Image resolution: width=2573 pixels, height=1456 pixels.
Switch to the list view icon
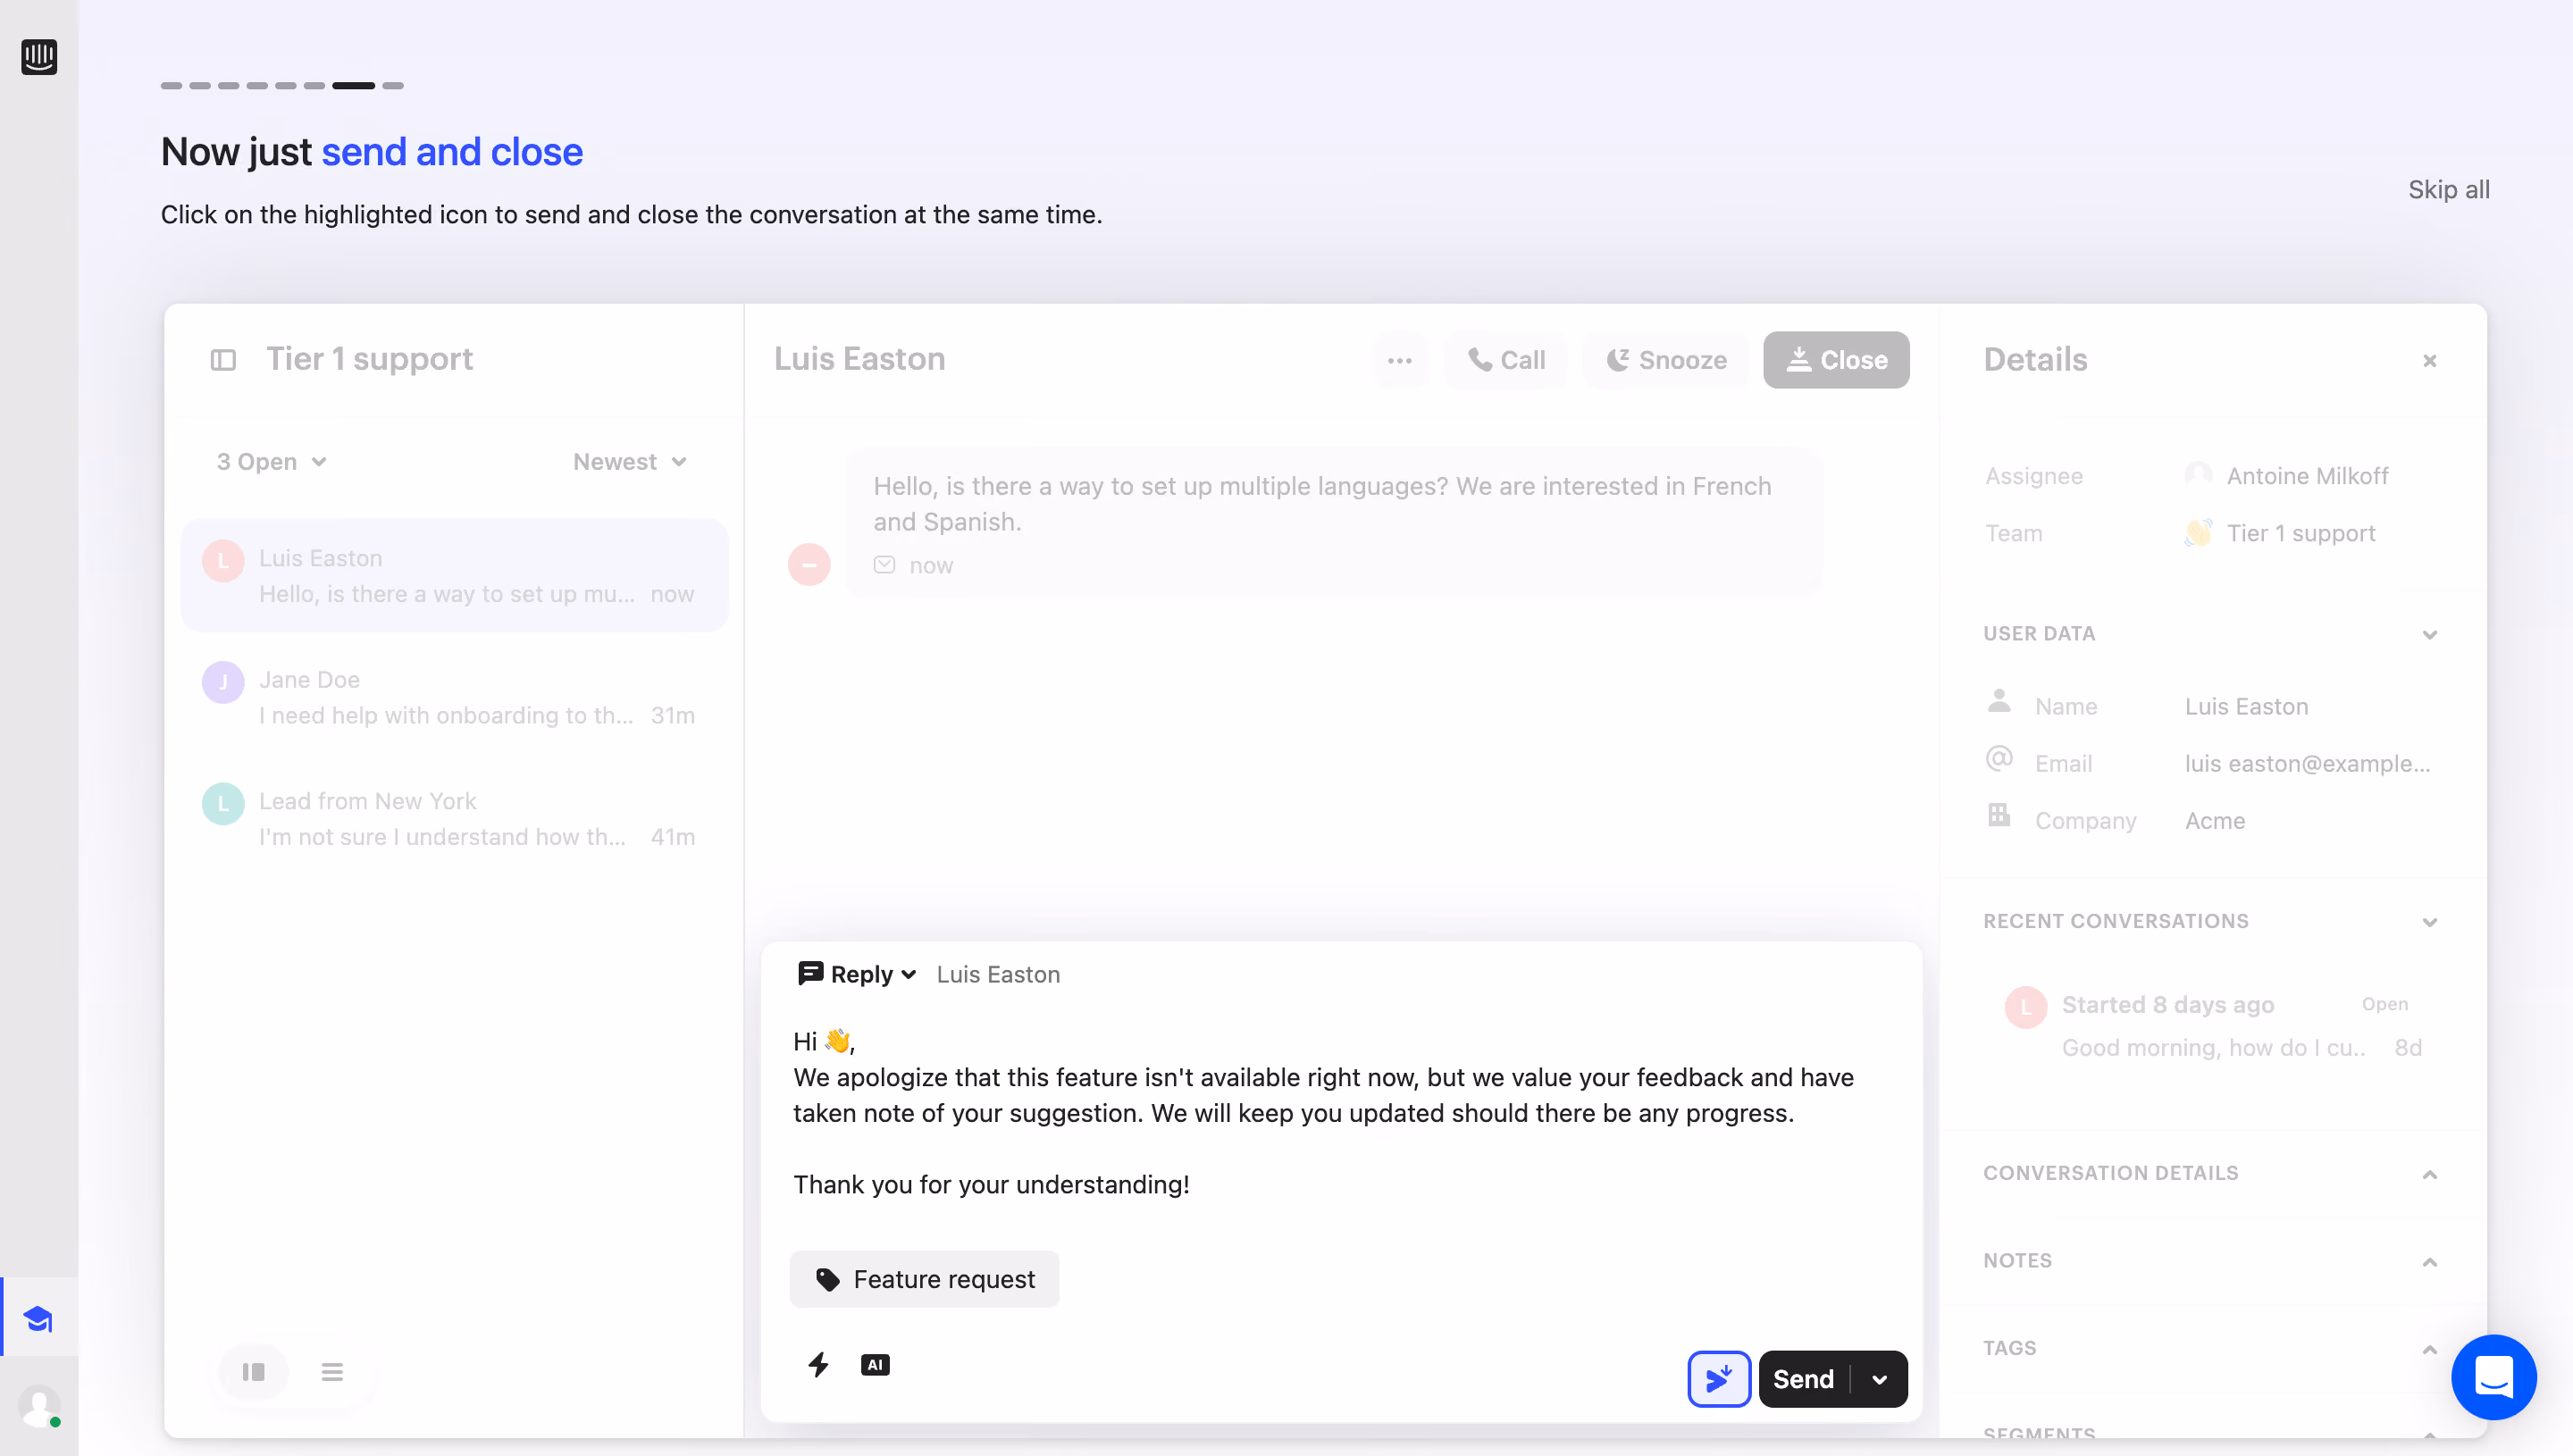332,1371
